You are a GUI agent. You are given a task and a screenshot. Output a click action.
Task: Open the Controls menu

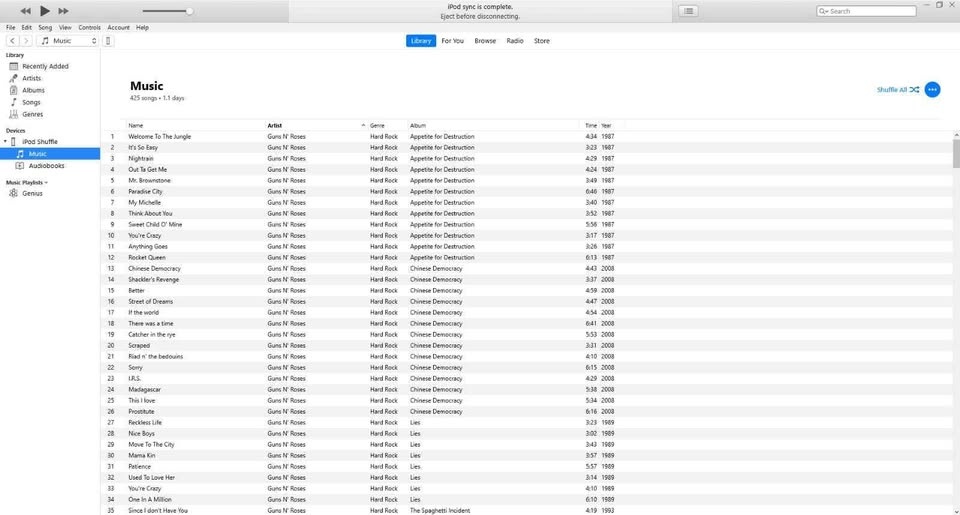point(89,28)
